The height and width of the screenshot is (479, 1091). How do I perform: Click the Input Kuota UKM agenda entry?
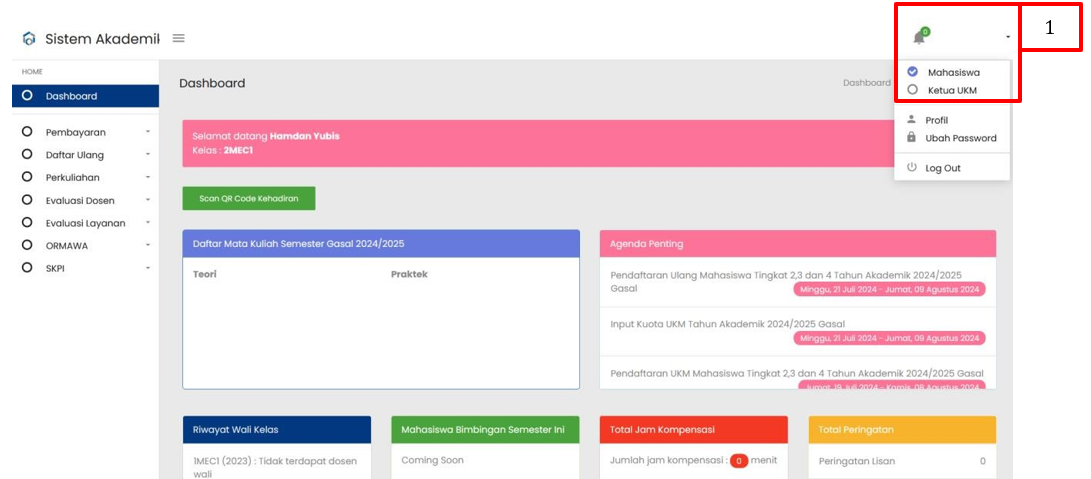(x=727, y=324)
